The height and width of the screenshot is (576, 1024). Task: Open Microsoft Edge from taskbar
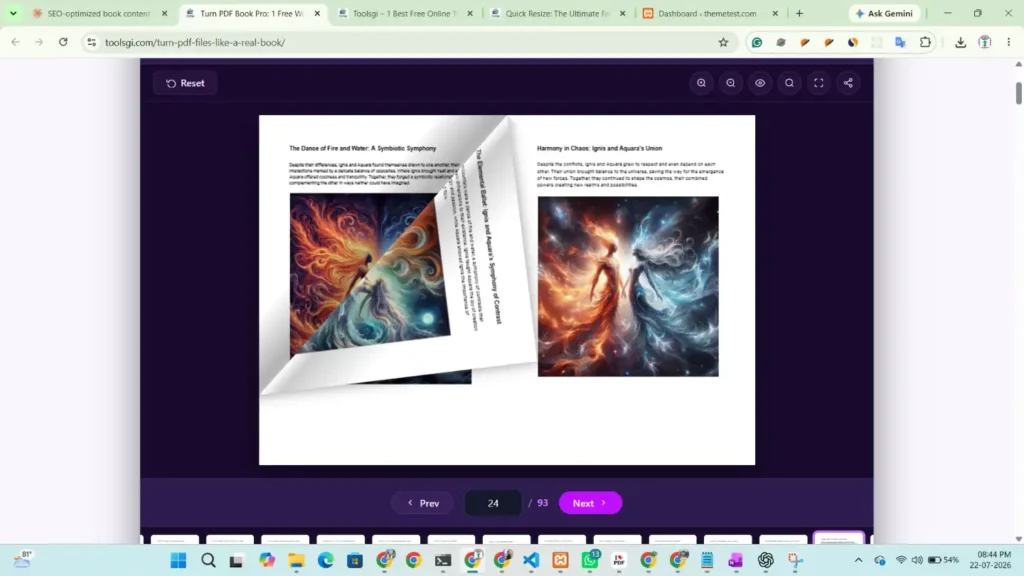(326, 560)
